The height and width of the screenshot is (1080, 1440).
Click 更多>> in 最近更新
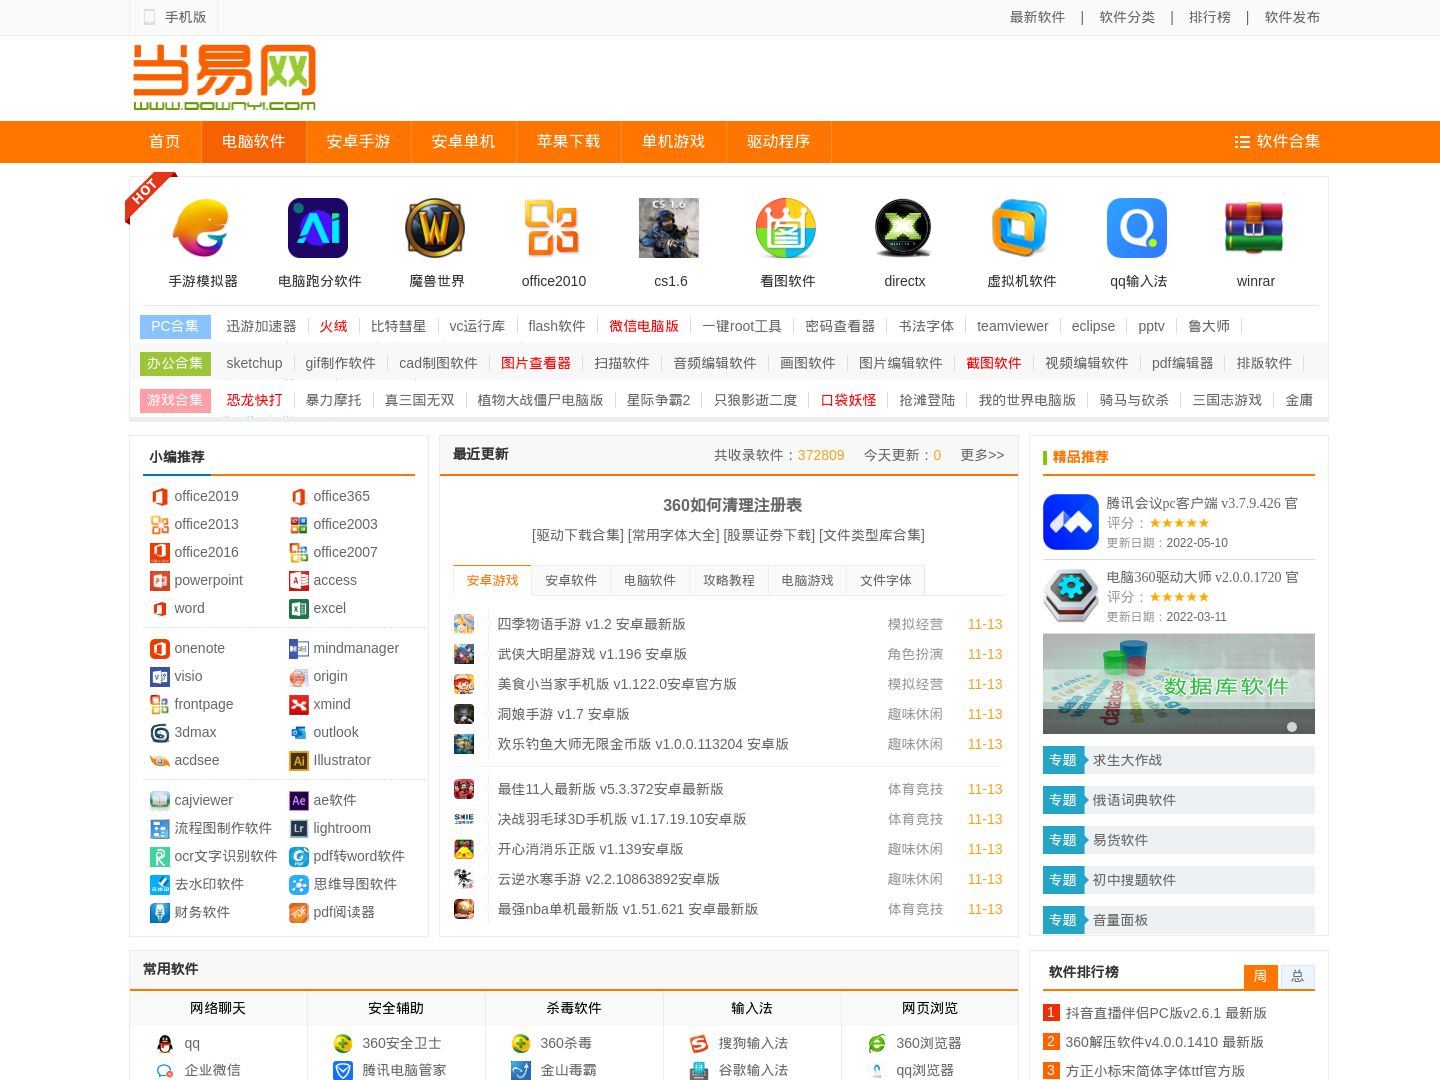coord(982,455)
